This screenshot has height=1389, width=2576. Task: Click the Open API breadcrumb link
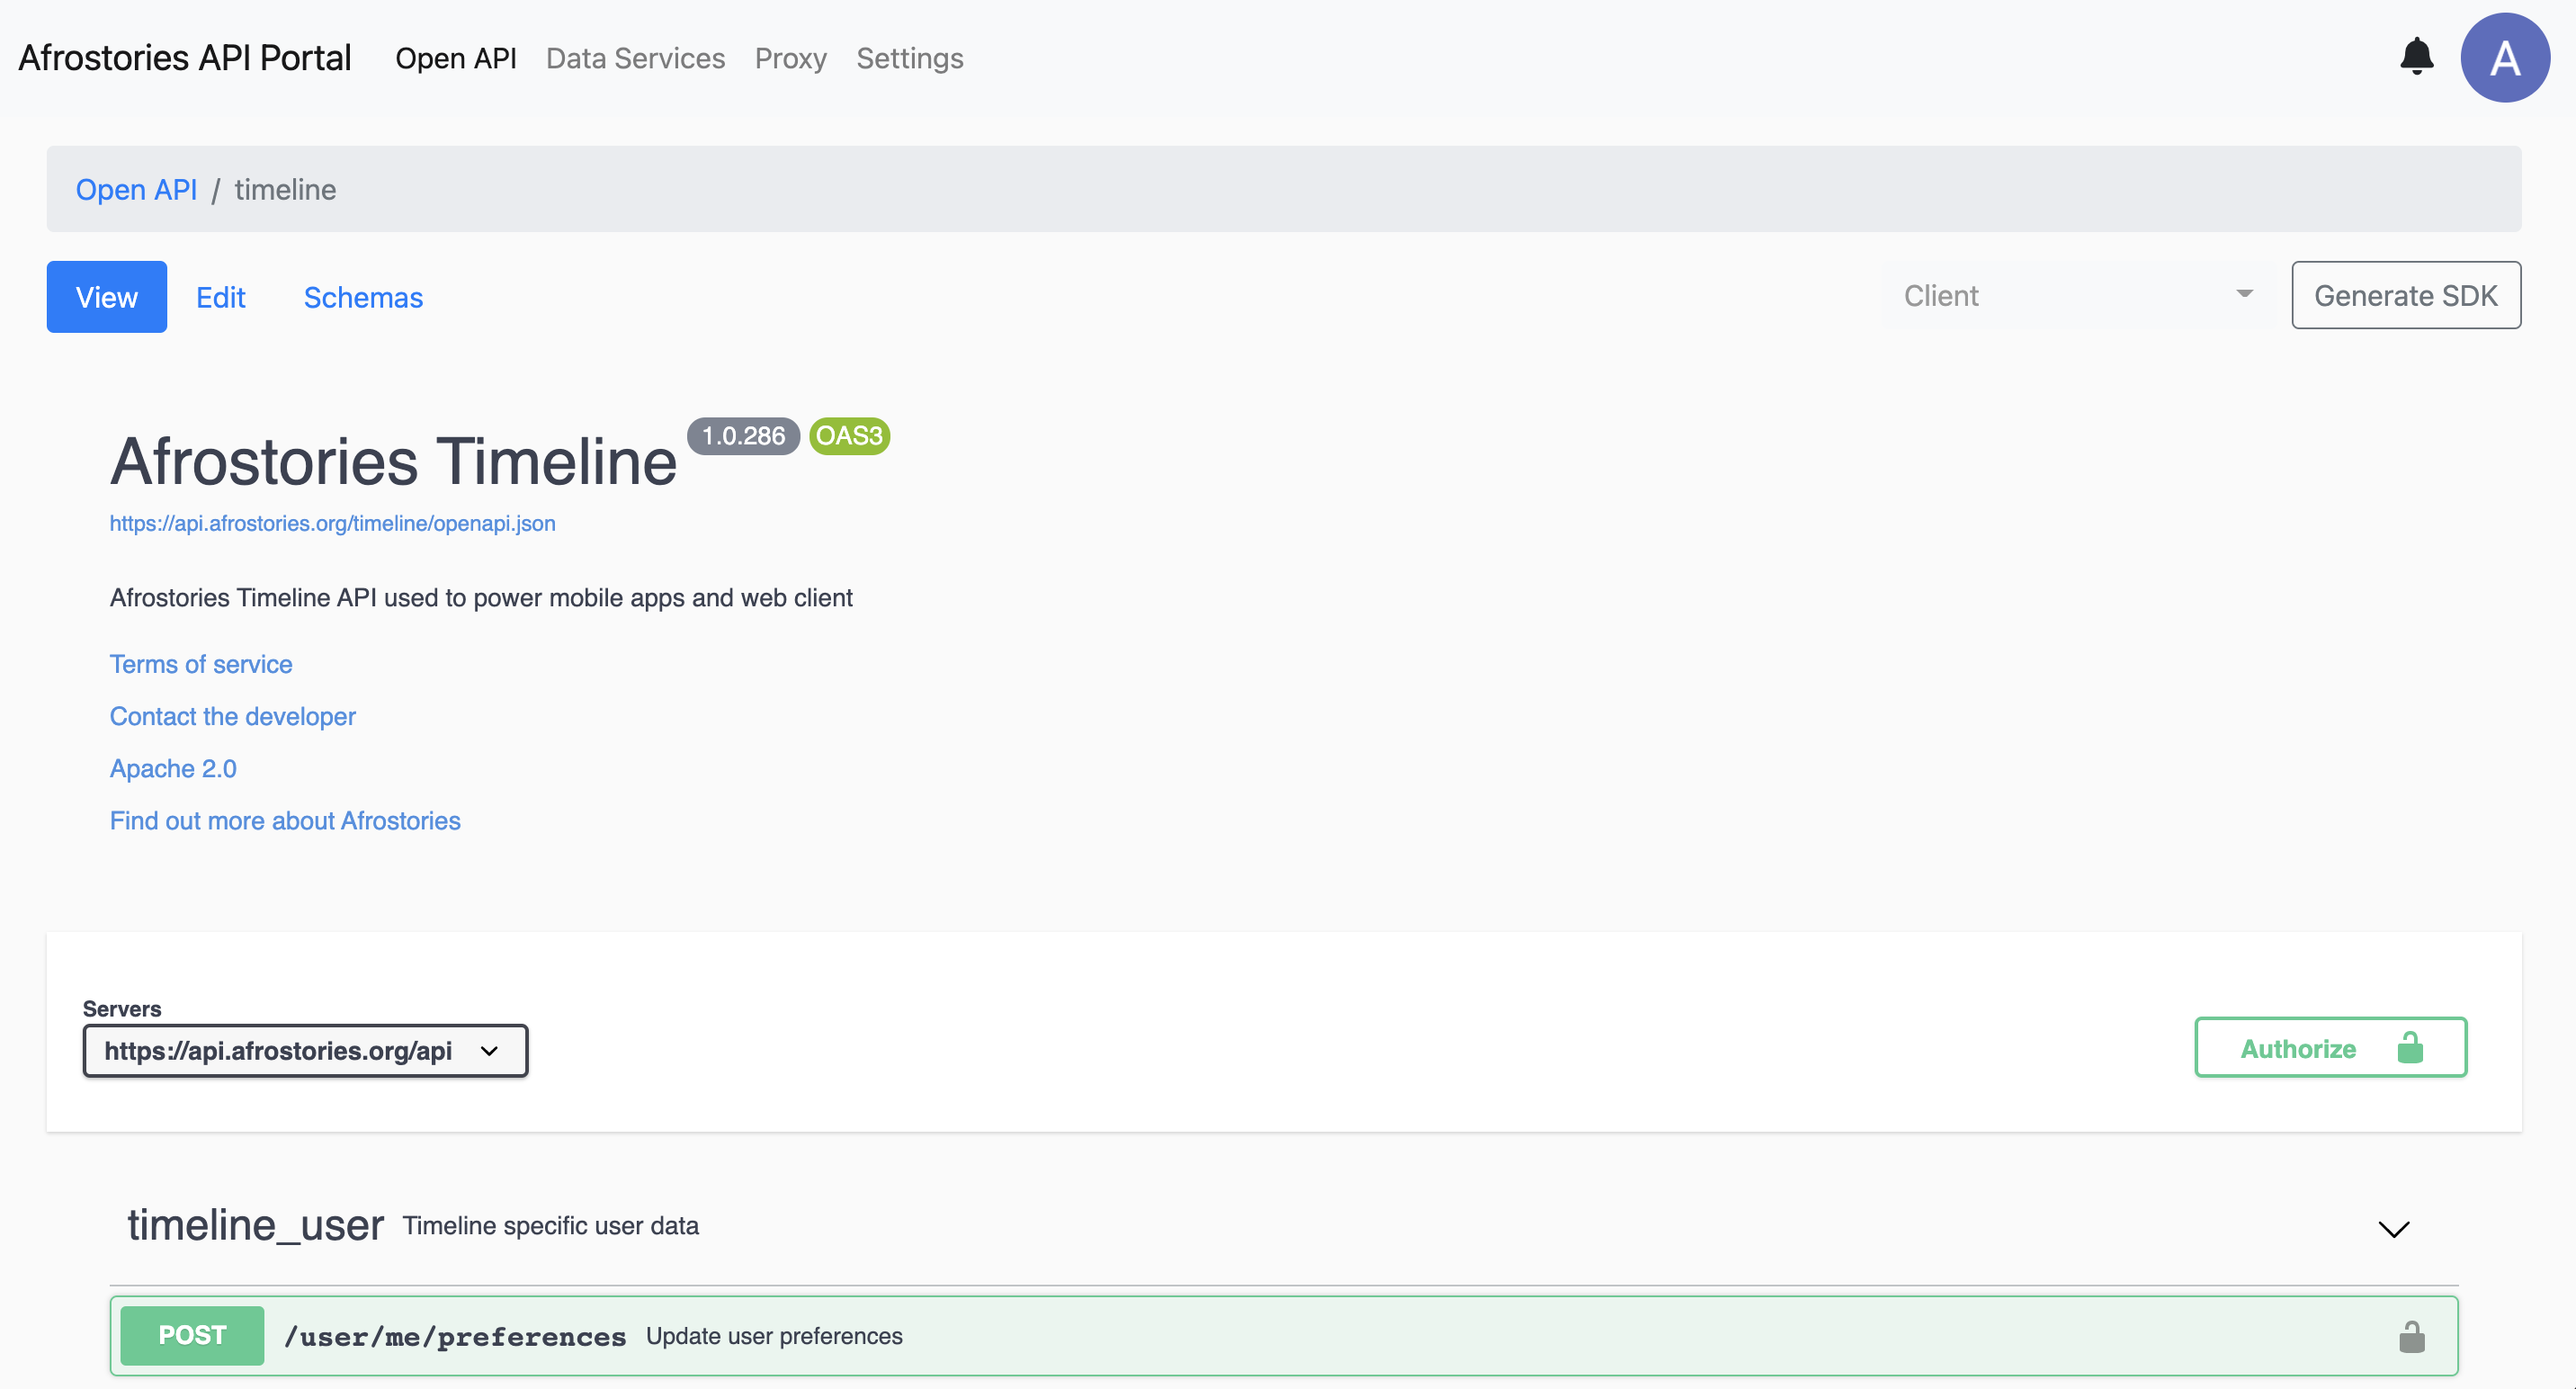(136, 189)
